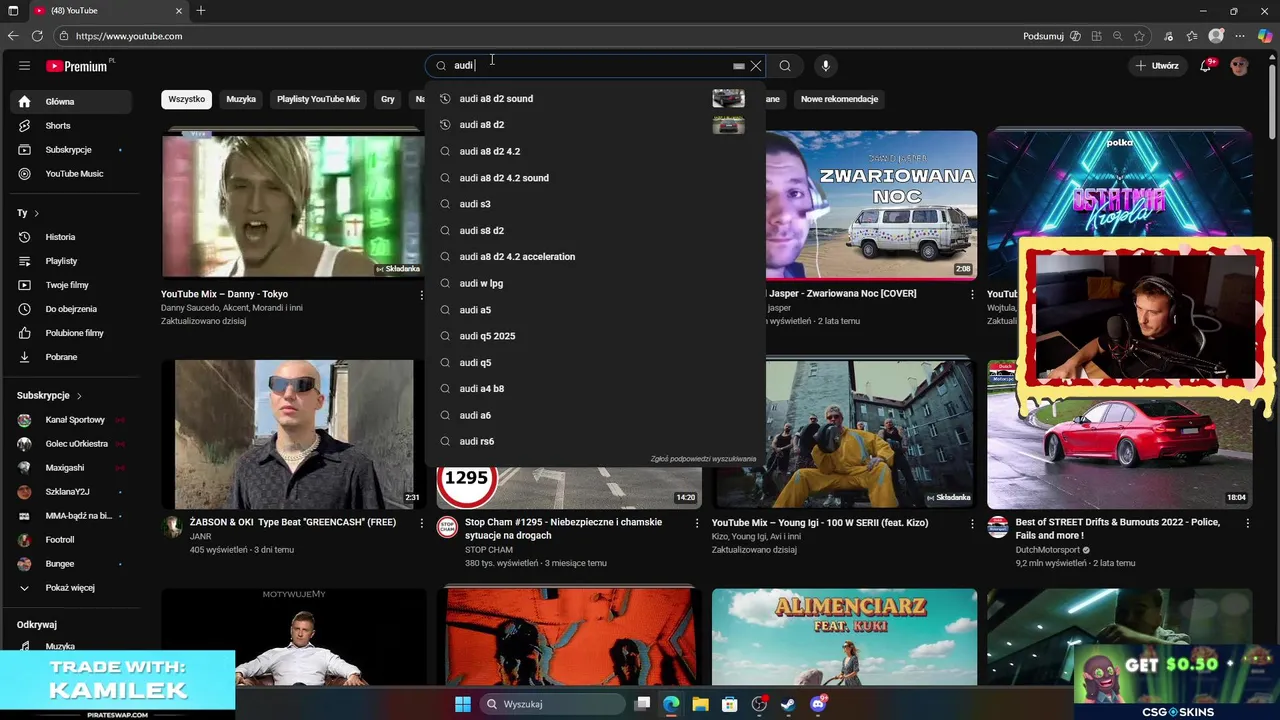Open YouTube Music in sidebar
1280x720 pixels.
click(71, 173)
